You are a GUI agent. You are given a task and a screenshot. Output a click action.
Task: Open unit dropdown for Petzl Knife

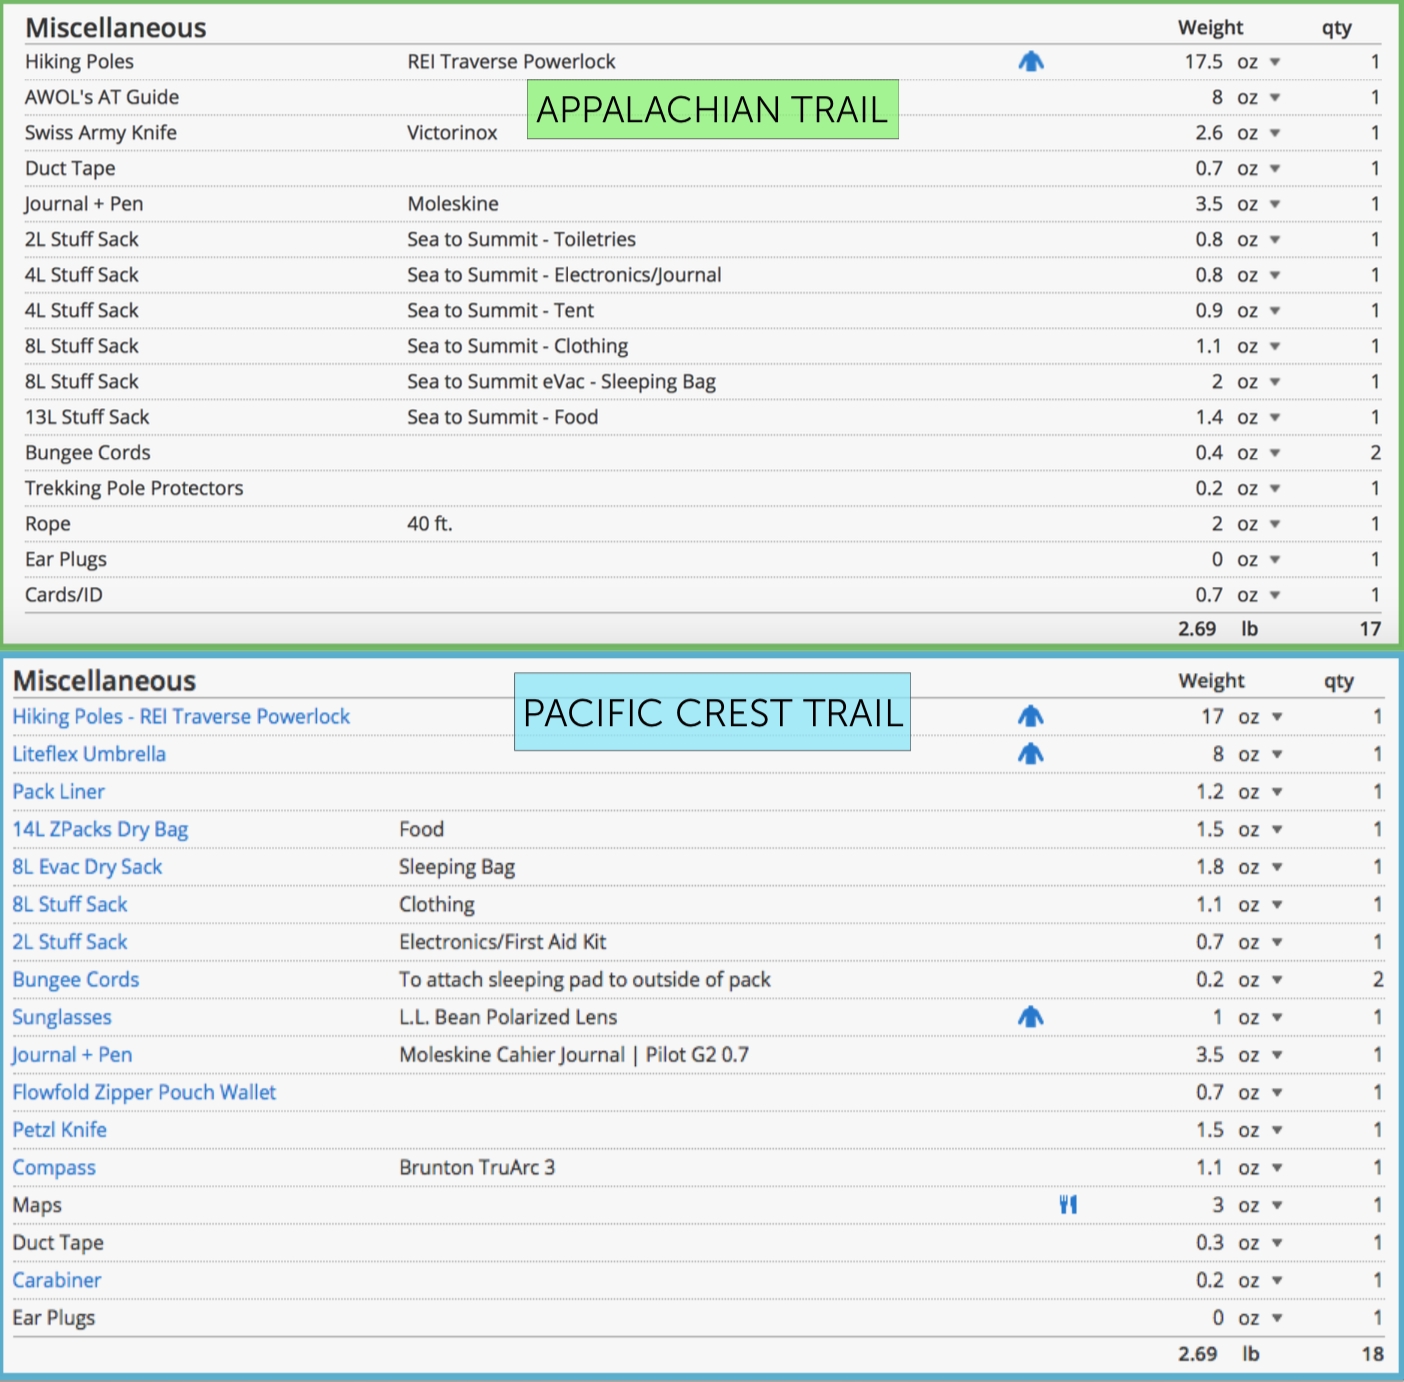click(1277, 1130)
